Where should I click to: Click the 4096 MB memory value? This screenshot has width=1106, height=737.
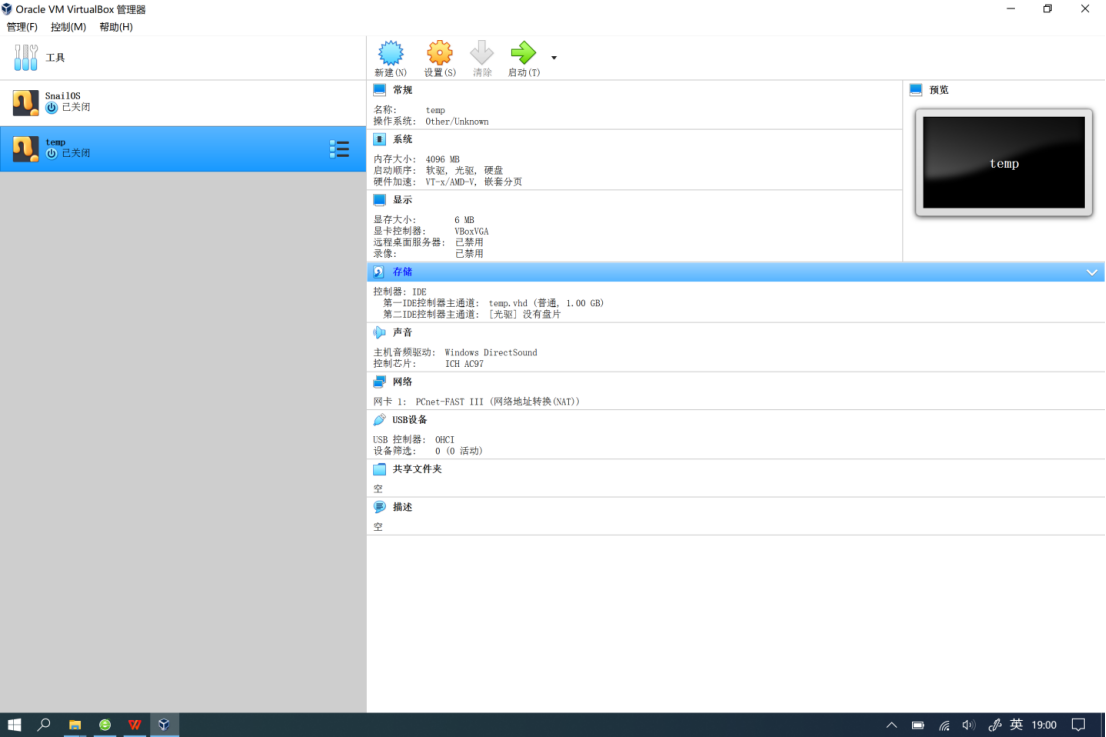(442, 159)
